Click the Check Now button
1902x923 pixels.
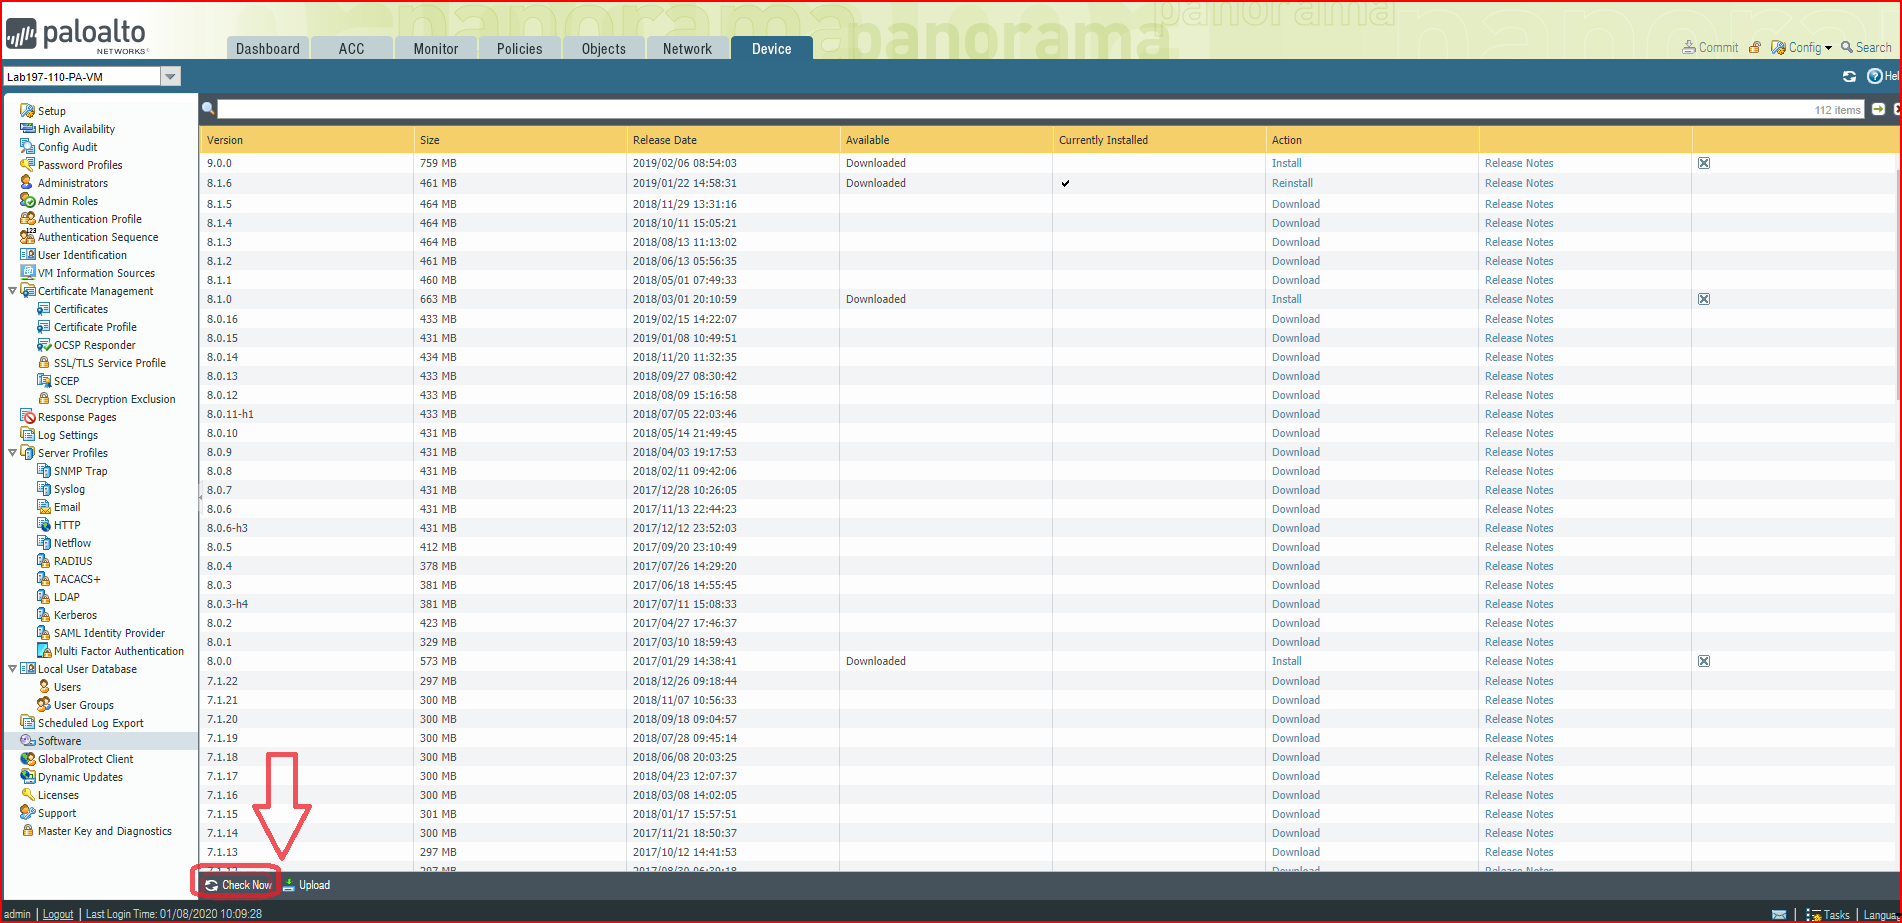(236, 884)
